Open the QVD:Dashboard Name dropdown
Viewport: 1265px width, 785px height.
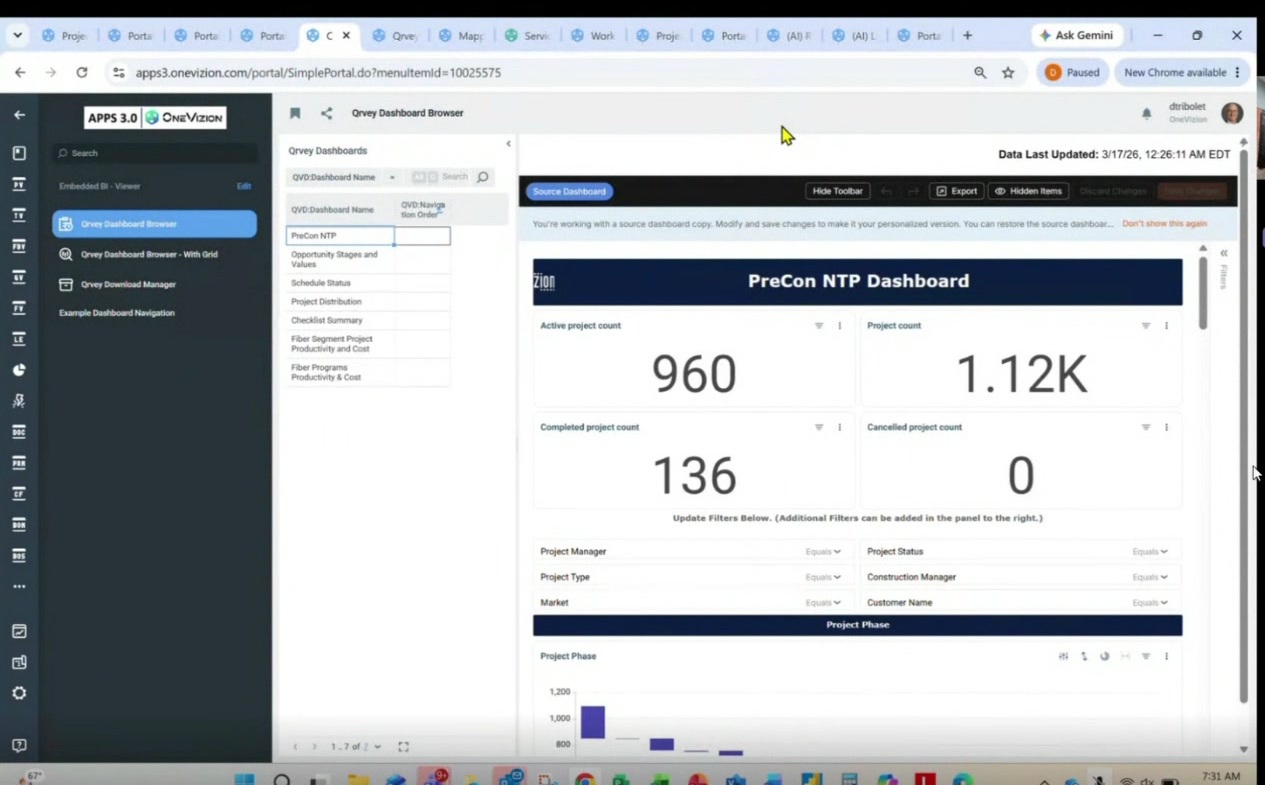click(x=343, y=177)
